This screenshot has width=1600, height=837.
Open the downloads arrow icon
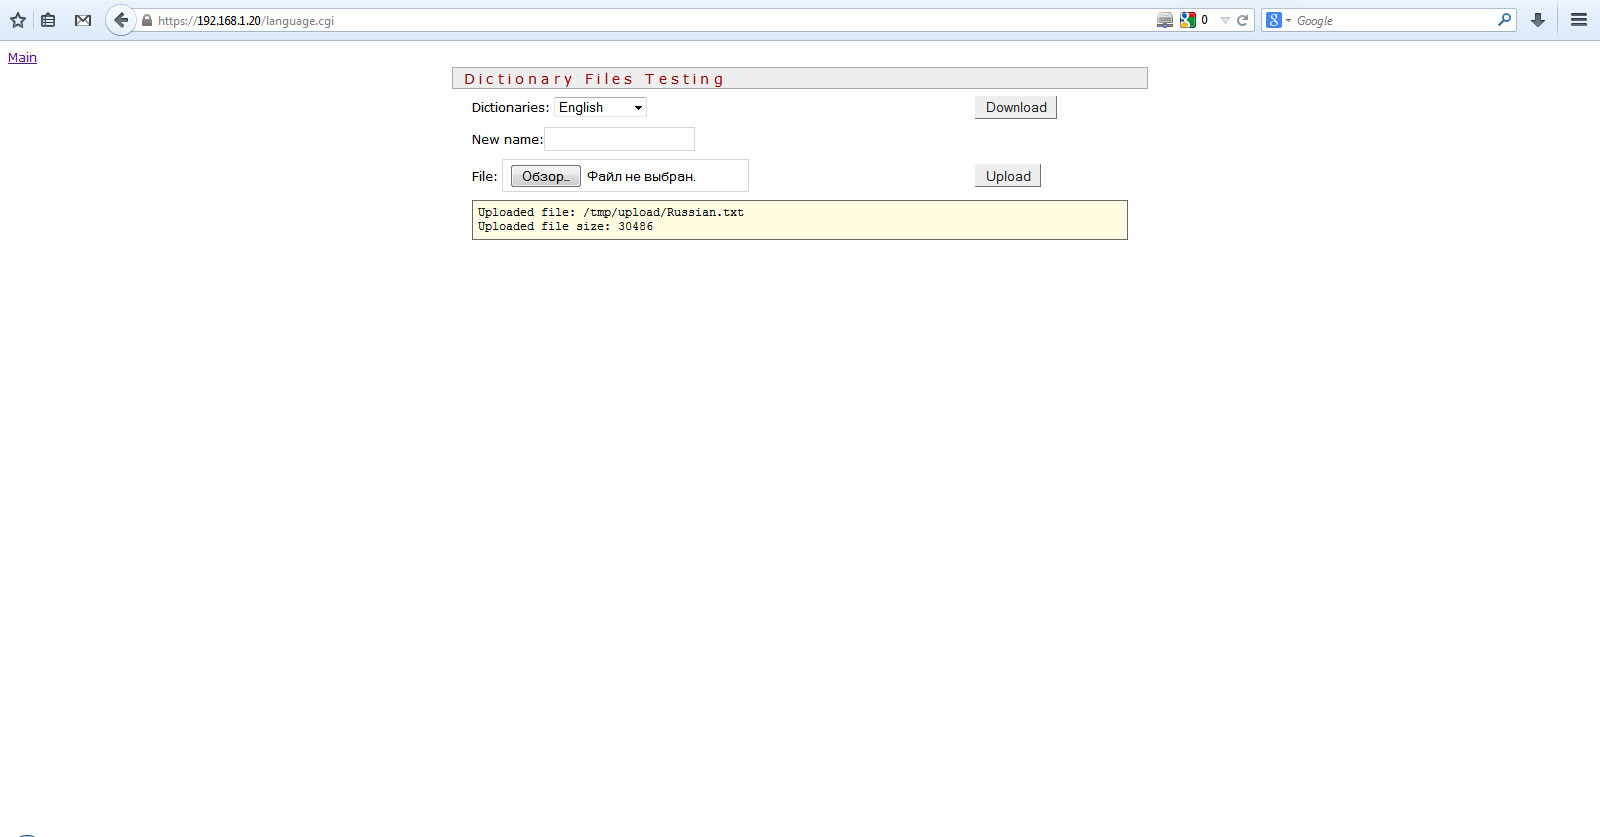tap(1538, 20)
